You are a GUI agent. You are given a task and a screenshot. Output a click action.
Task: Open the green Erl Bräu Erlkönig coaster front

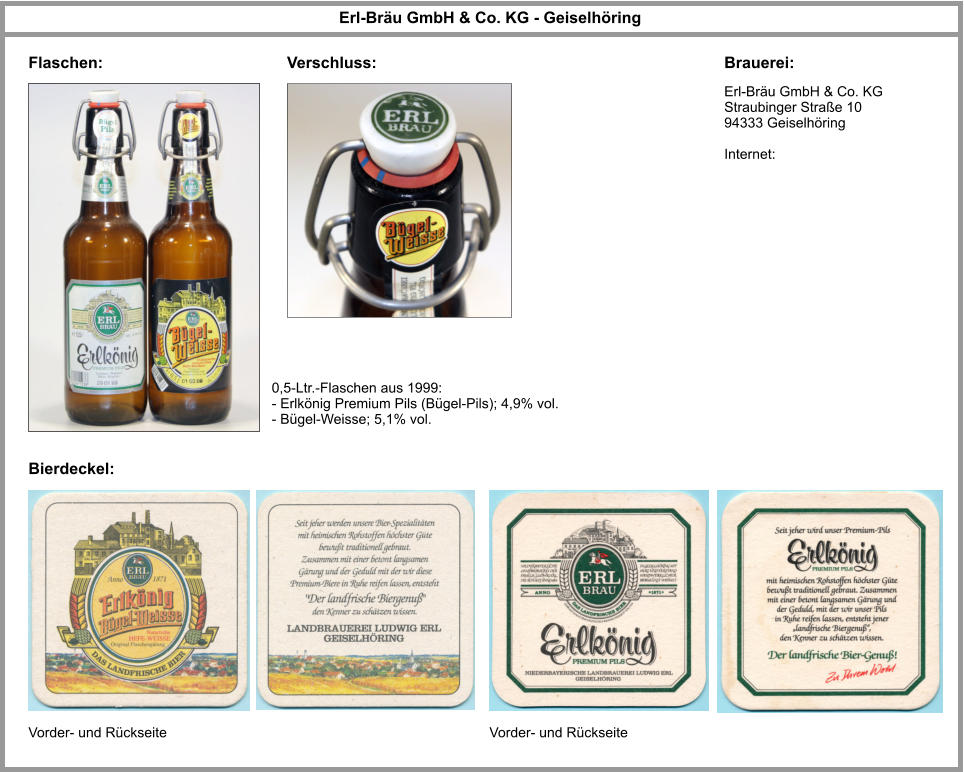(599, 600)
